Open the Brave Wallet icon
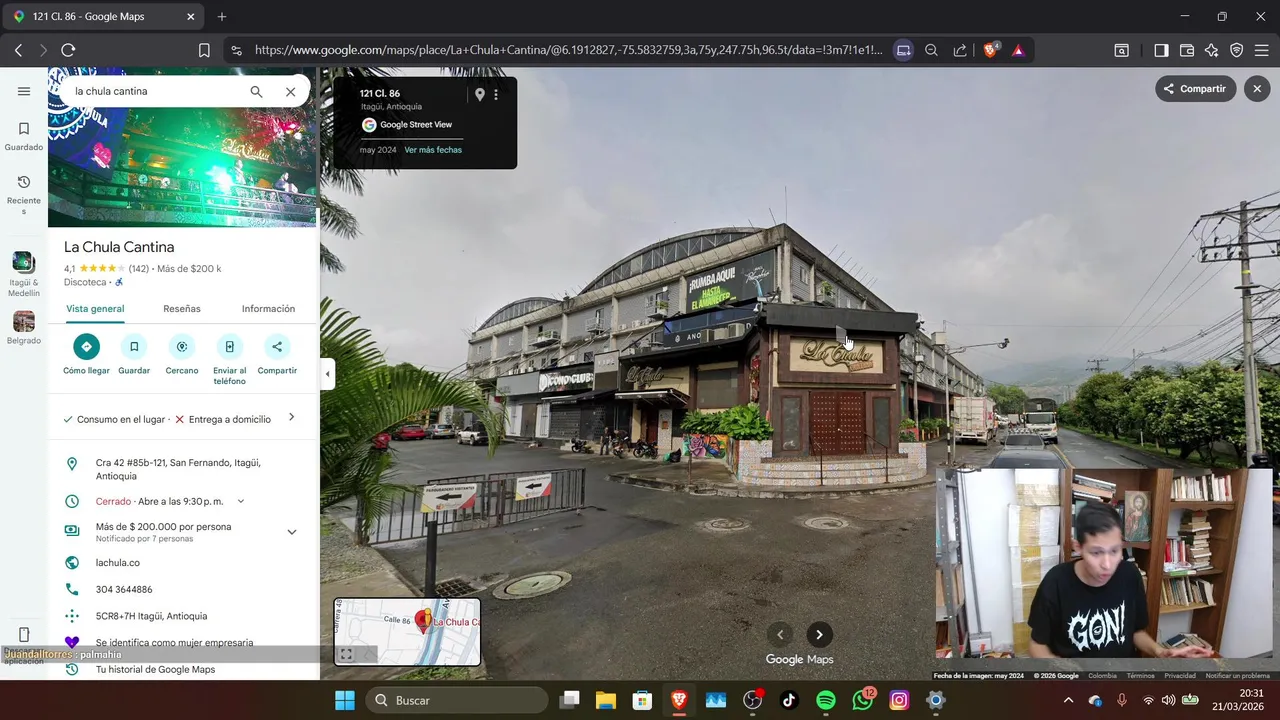 tap(1187, 50)
